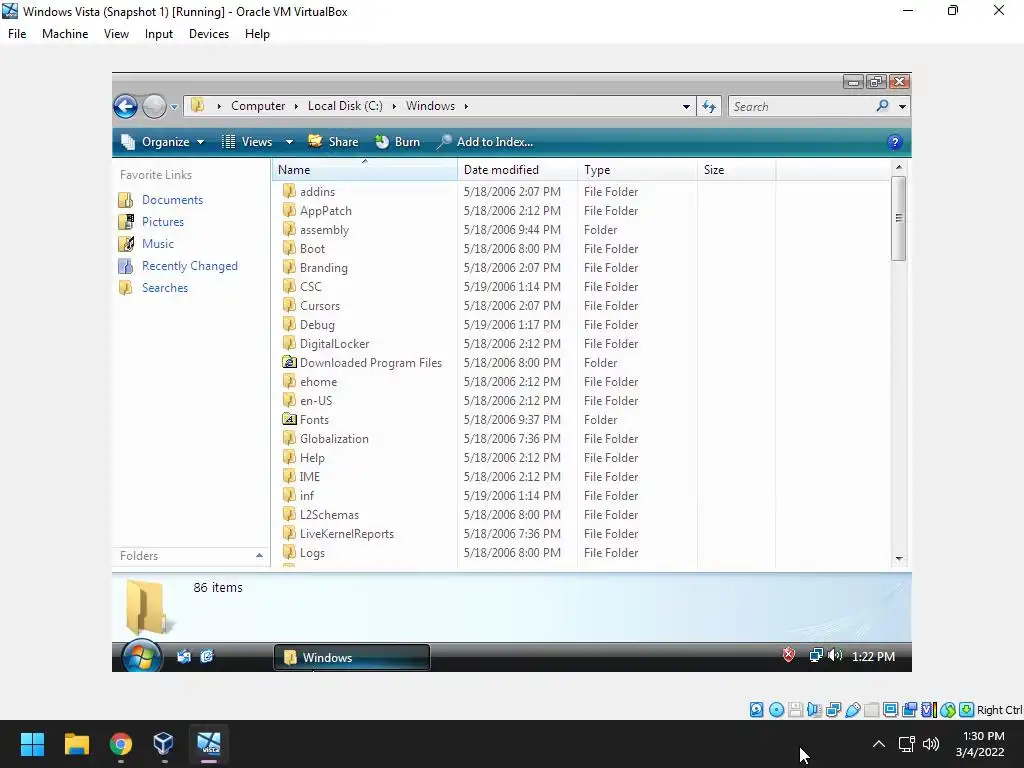
Task: Expand the Folders pane arrow
Action: click(x=259, y=556)
